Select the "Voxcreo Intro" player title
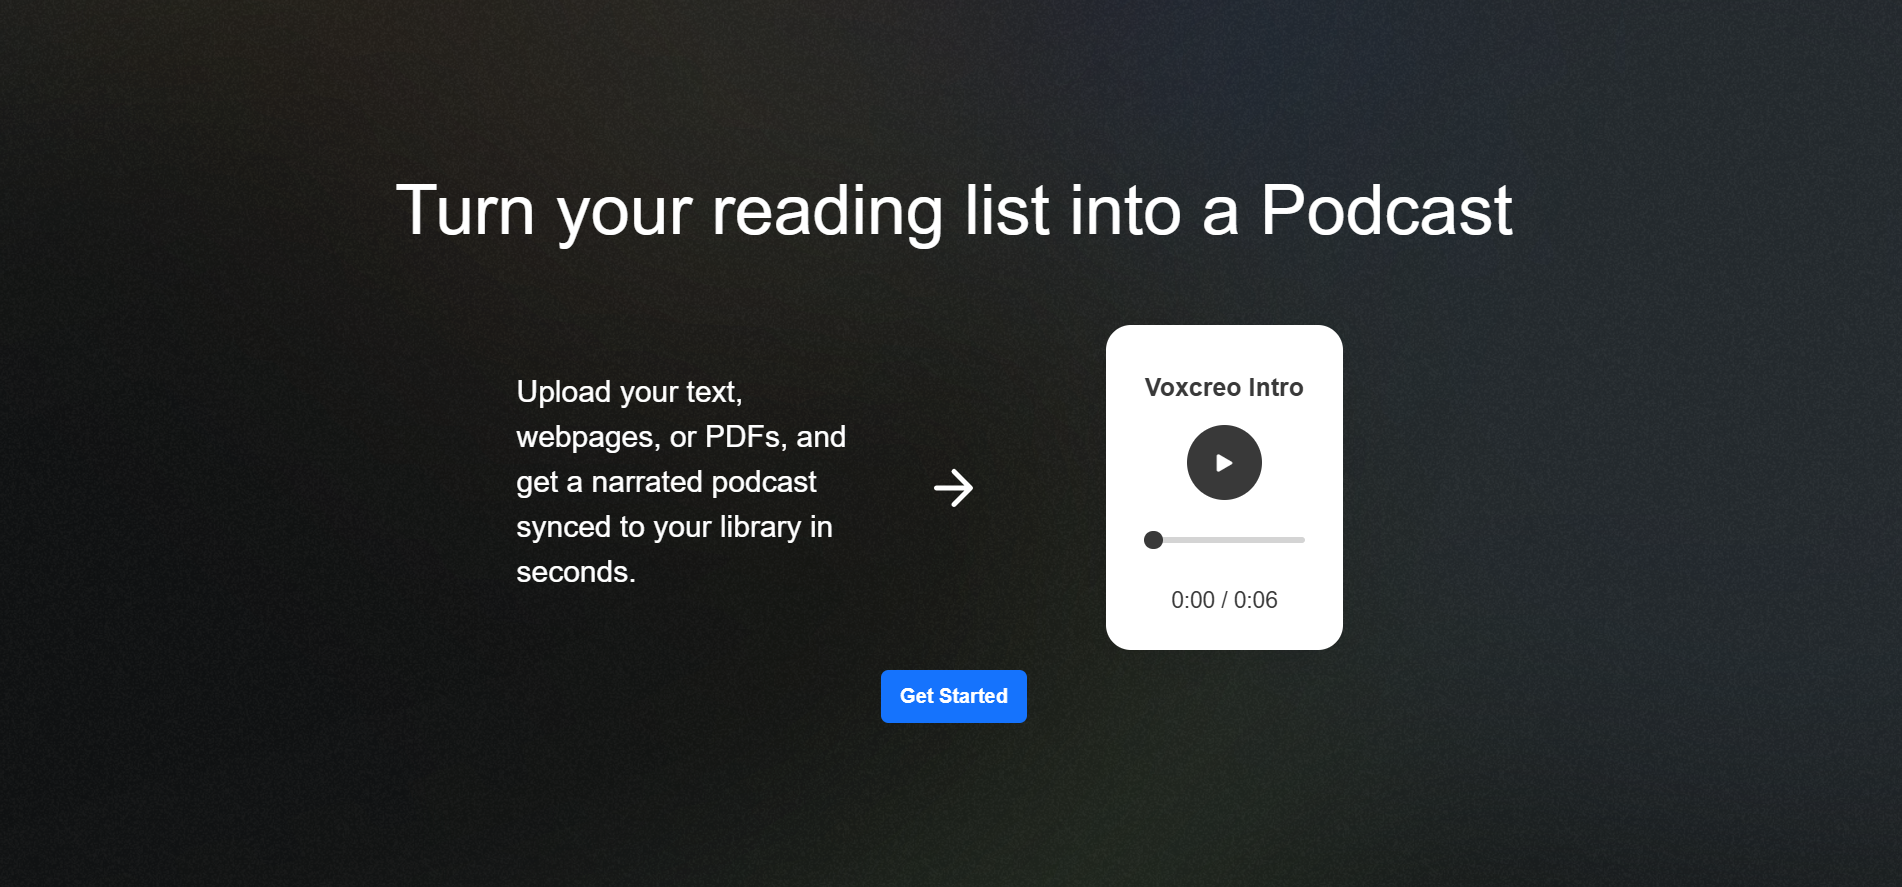Viewport: 1902px width, 887px height. (1224, 388)
